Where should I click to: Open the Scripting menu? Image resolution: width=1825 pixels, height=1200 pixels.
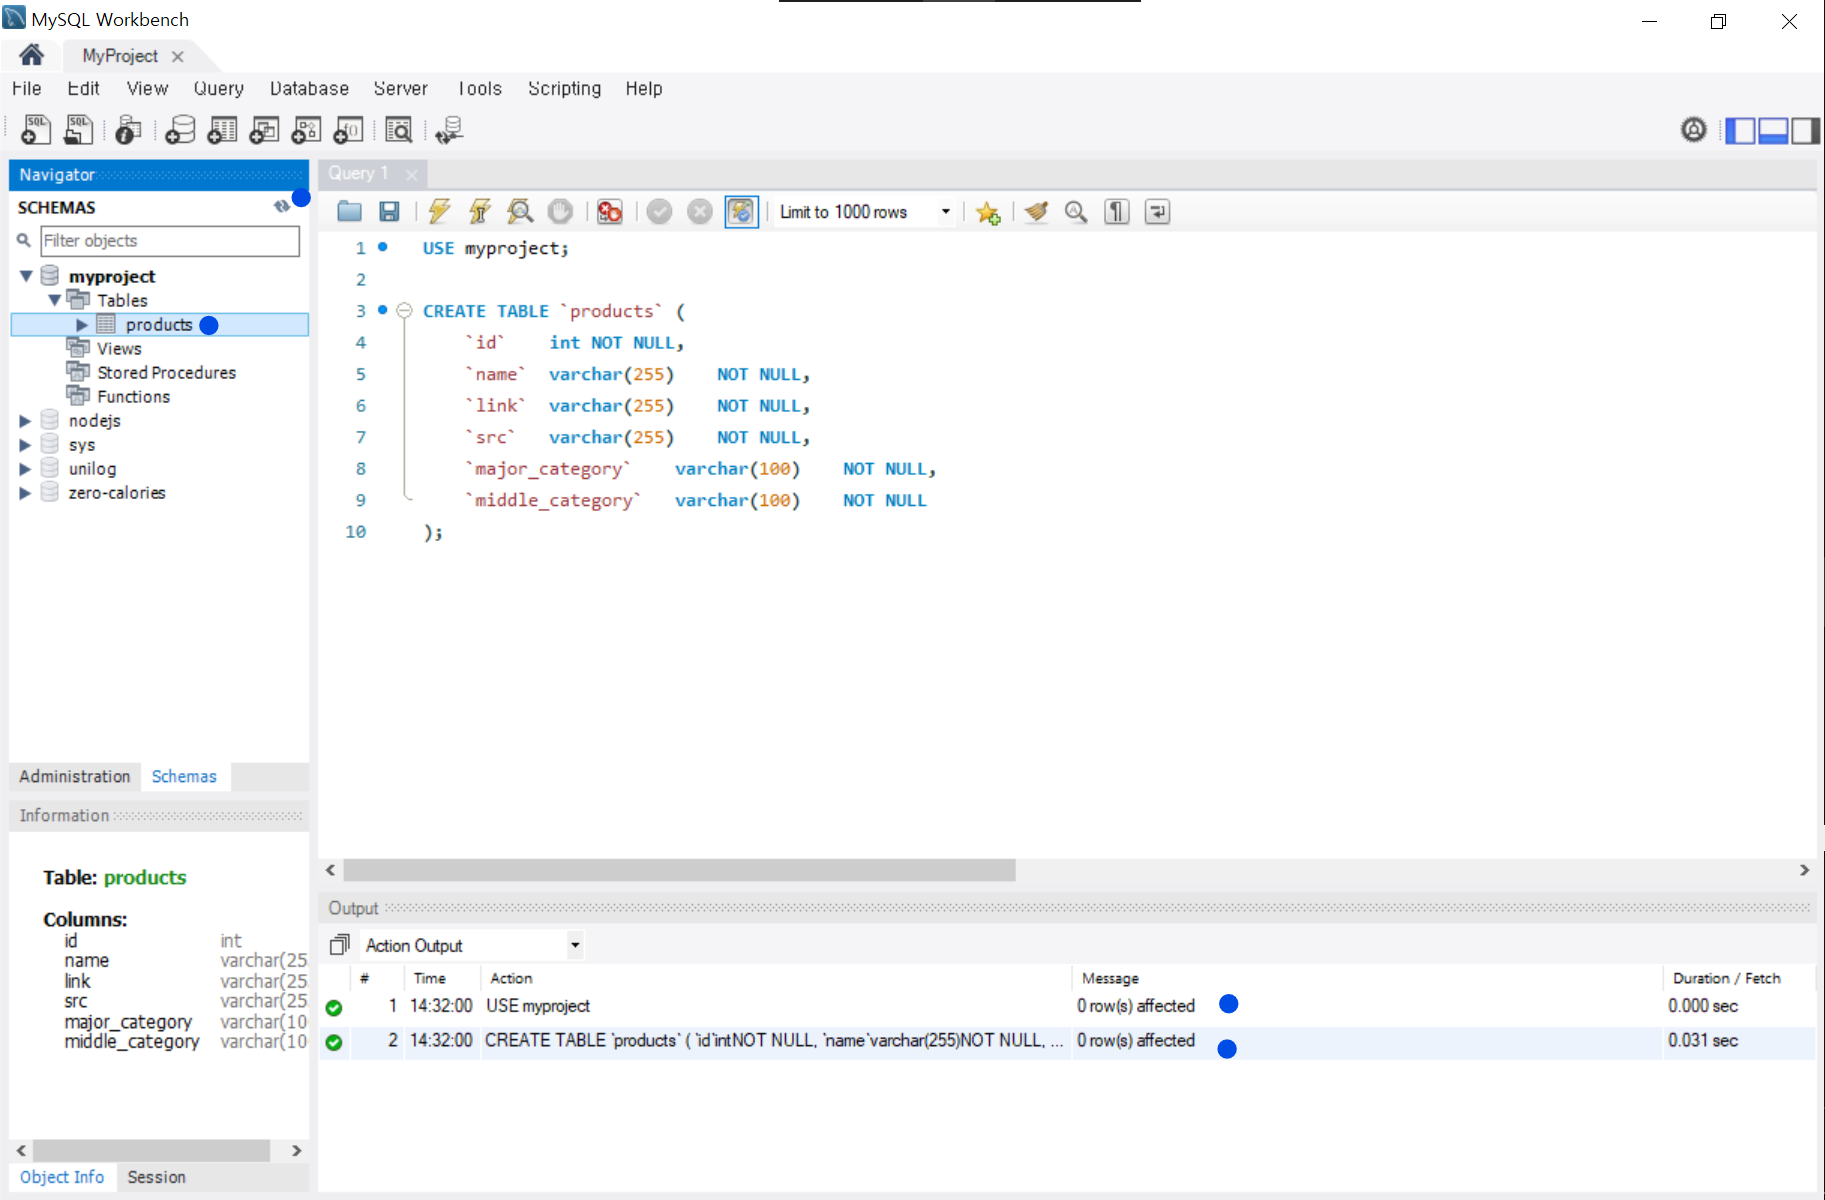564,88
